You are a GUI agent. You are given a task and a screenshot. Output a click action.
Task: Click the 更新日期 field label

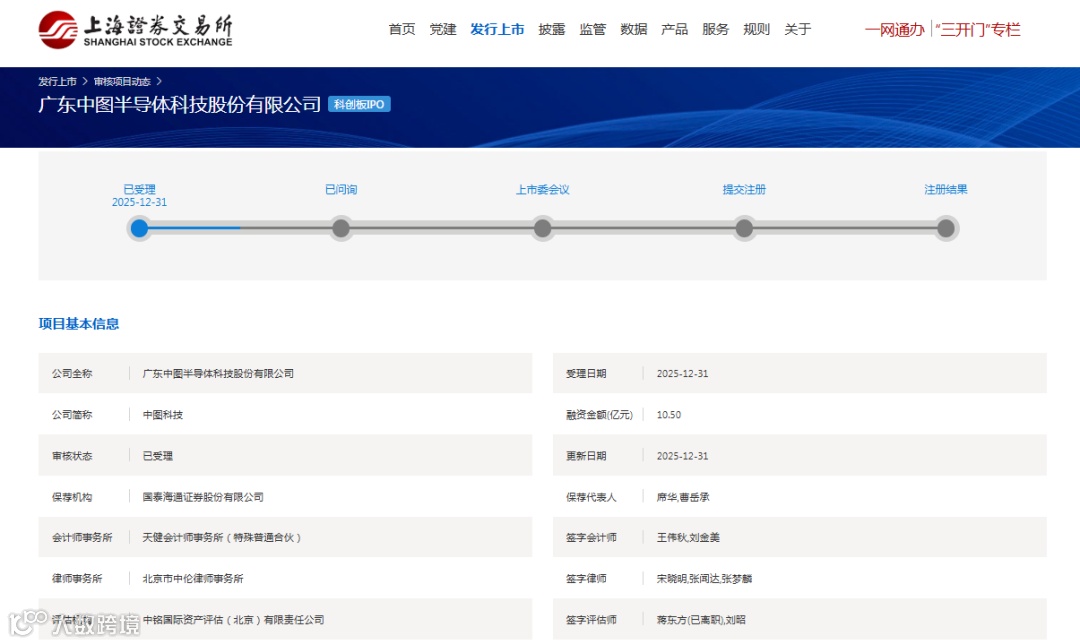(x=586, y=456)
